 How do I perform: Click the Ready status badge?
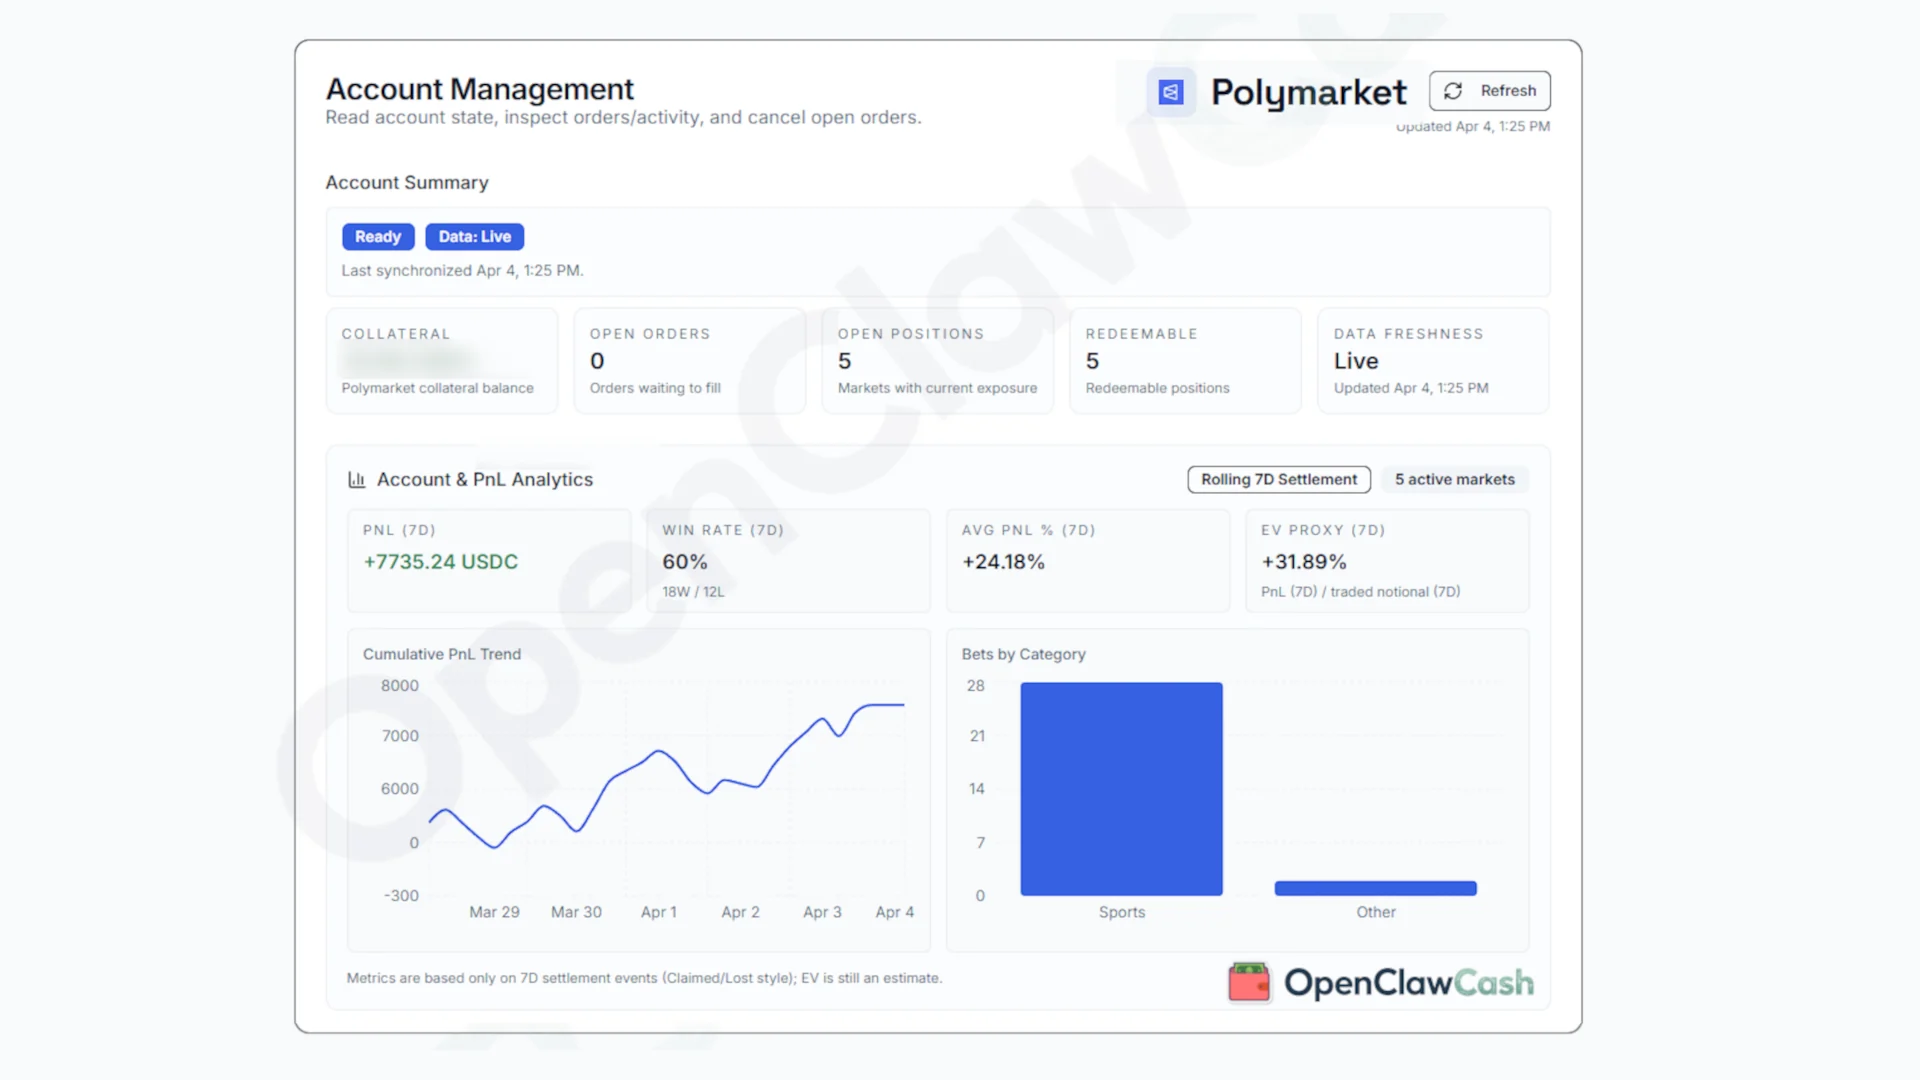coord(378,237)
